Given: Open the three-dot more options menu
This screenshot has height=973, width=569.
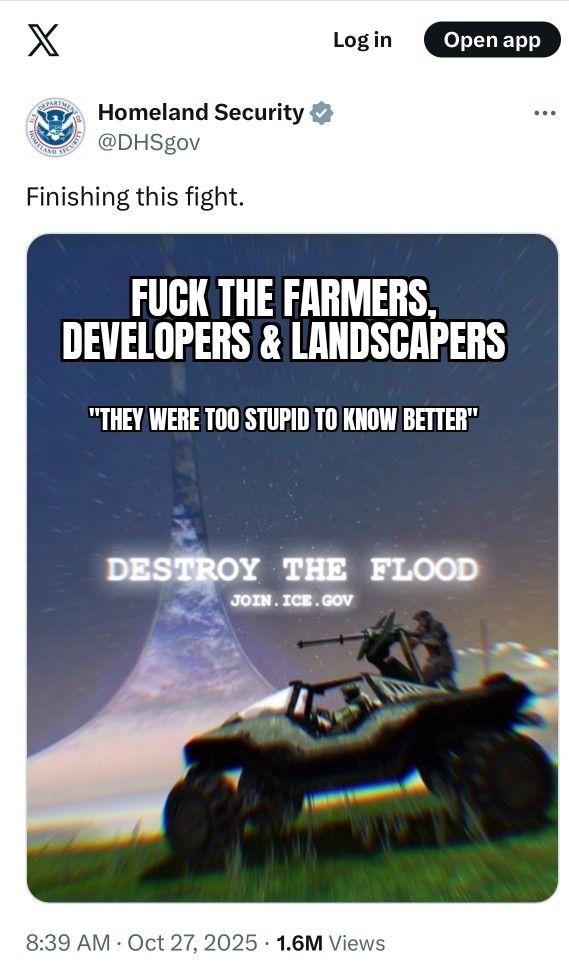Looking at the screenshot, I should click(545, 114).
